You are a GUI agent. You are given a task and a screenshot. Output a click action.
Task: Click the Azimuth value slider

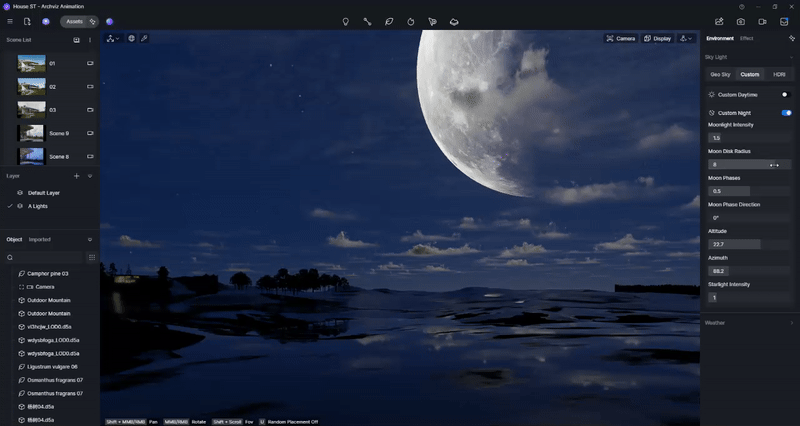tap(749, 271)
